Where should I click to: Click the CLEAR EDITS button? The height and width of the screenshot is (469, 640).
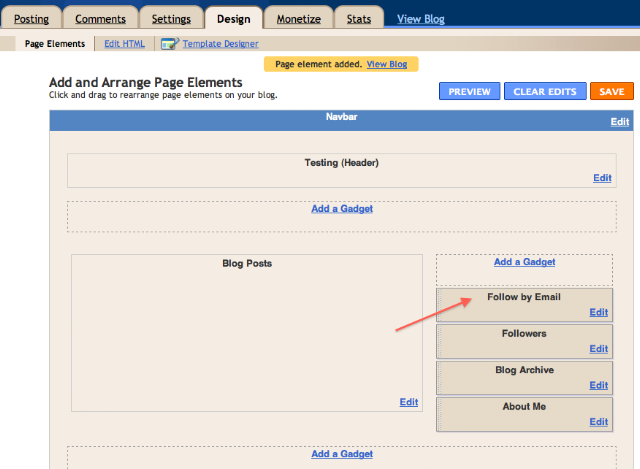tap(545, 91)
